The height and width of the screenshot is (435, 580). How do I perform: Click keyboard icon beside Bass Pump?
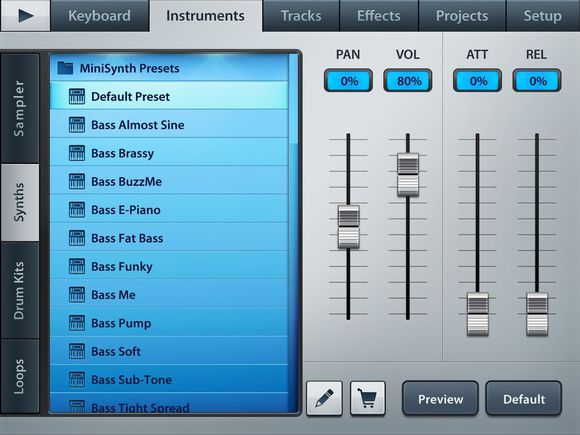coord(77,323)
